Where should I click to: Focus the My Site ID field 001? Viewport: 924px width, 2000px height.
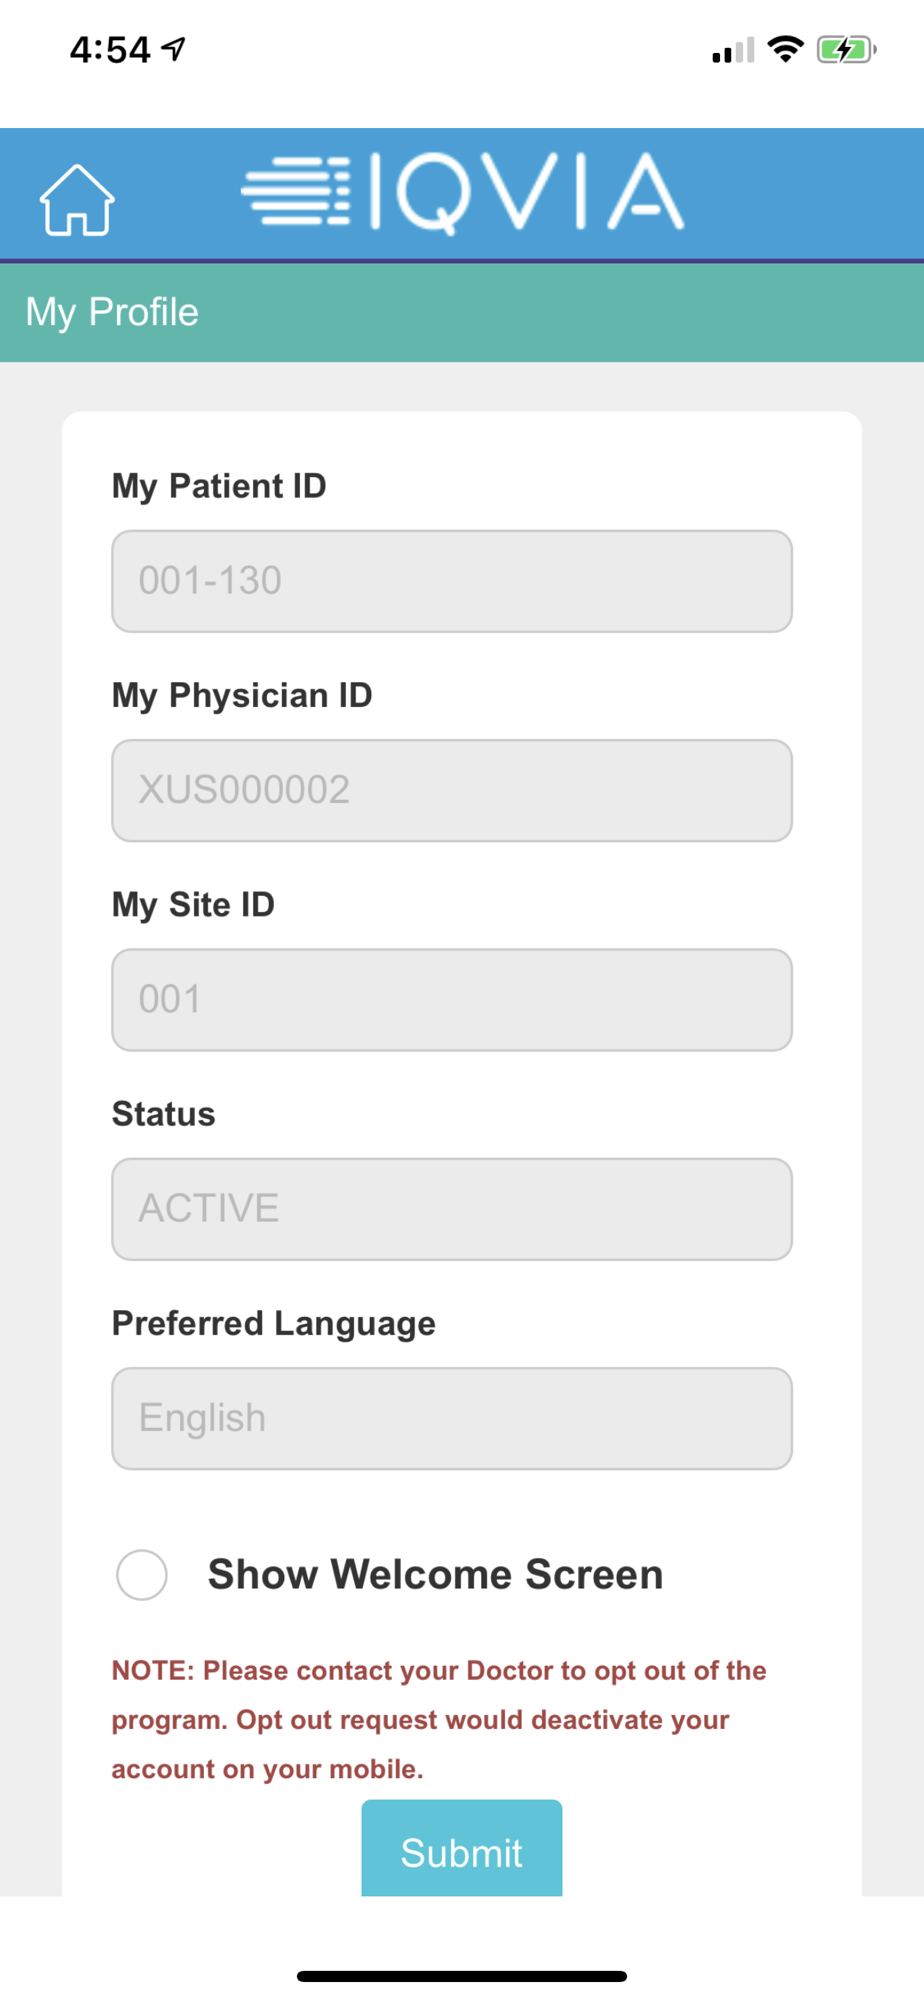pos(452,1000)
